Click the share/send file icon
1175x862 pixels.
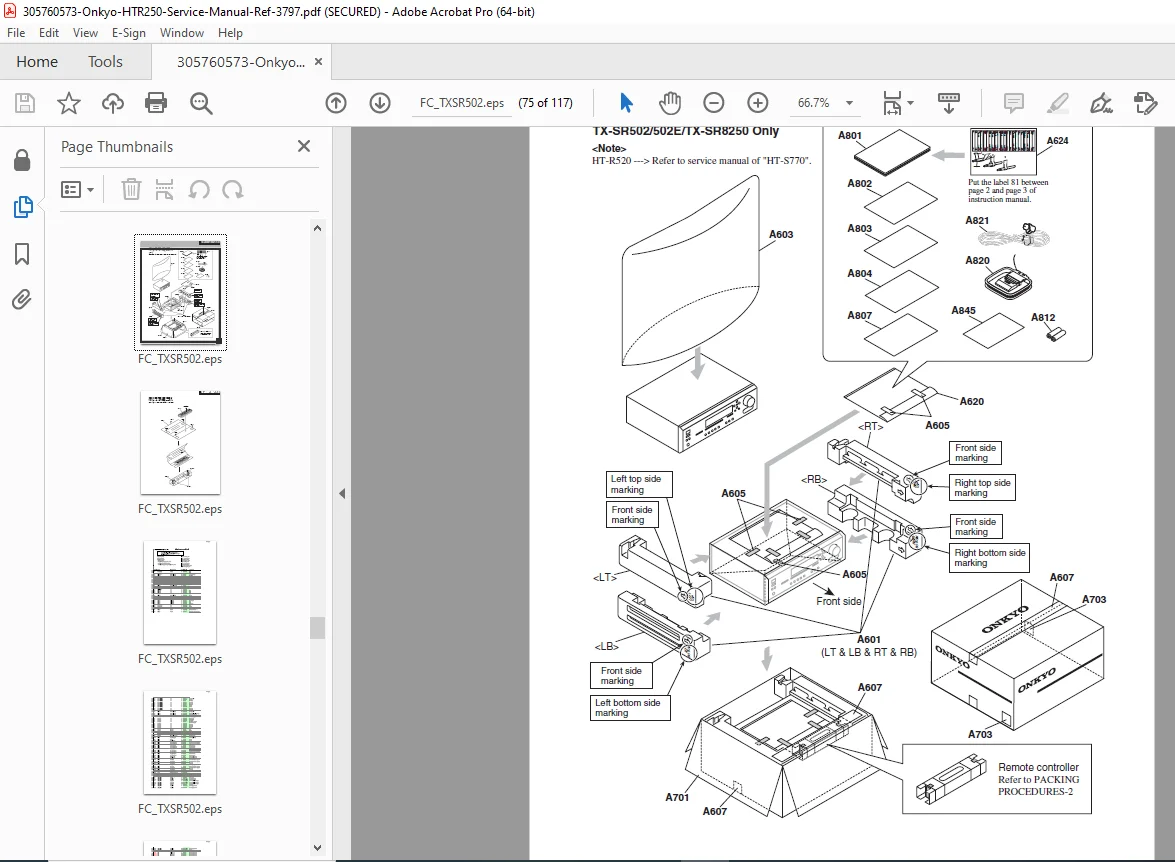pyautogui.click(x=1146, y=103)
